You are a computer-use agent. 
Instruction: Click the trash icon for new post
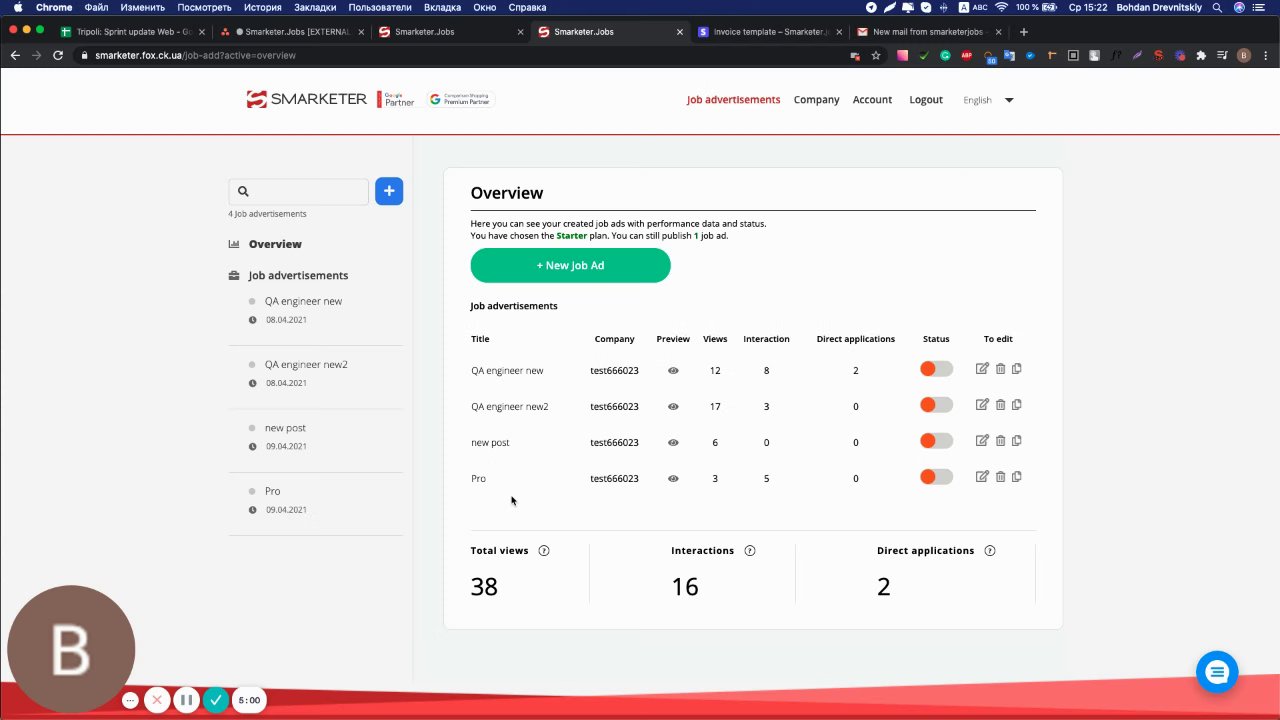tap(1000, 441)
